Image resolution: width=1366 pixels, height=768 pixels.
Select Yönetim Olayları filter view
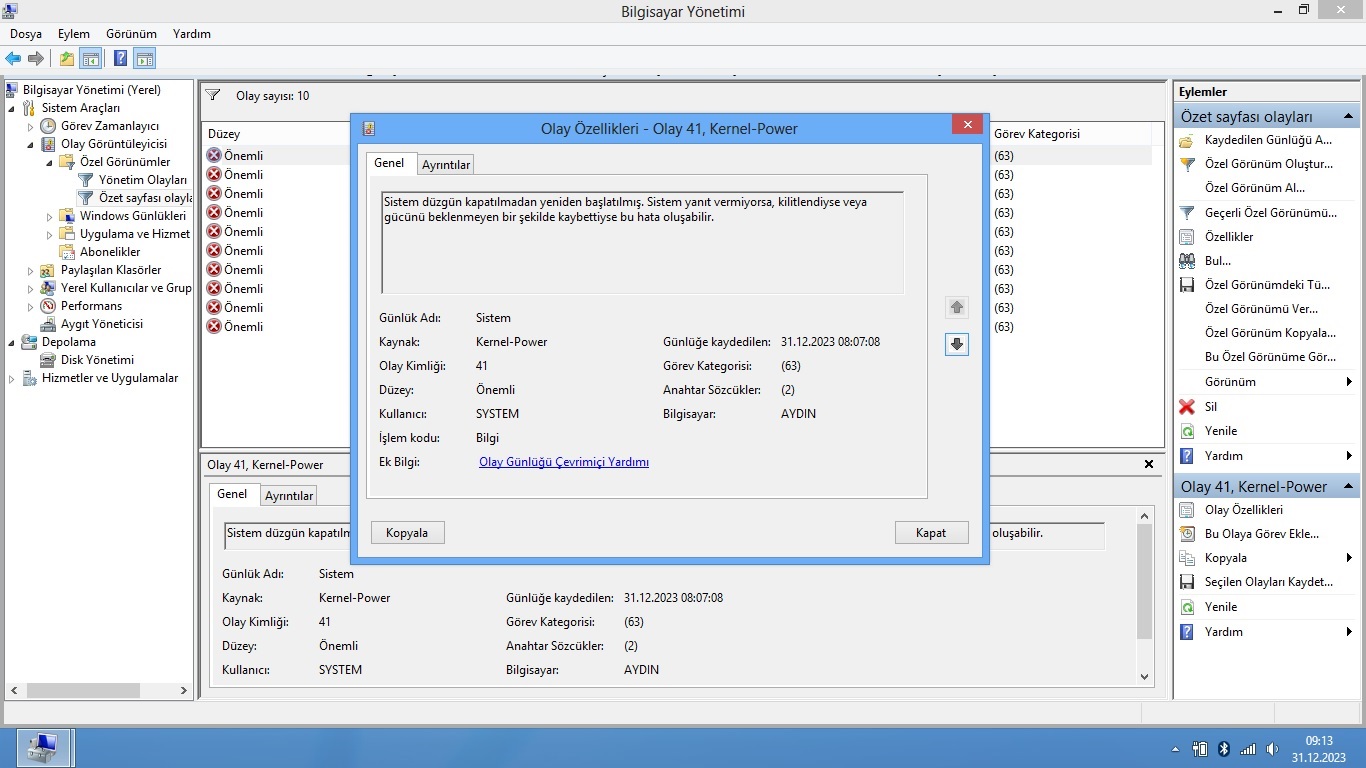coord(142,180)
